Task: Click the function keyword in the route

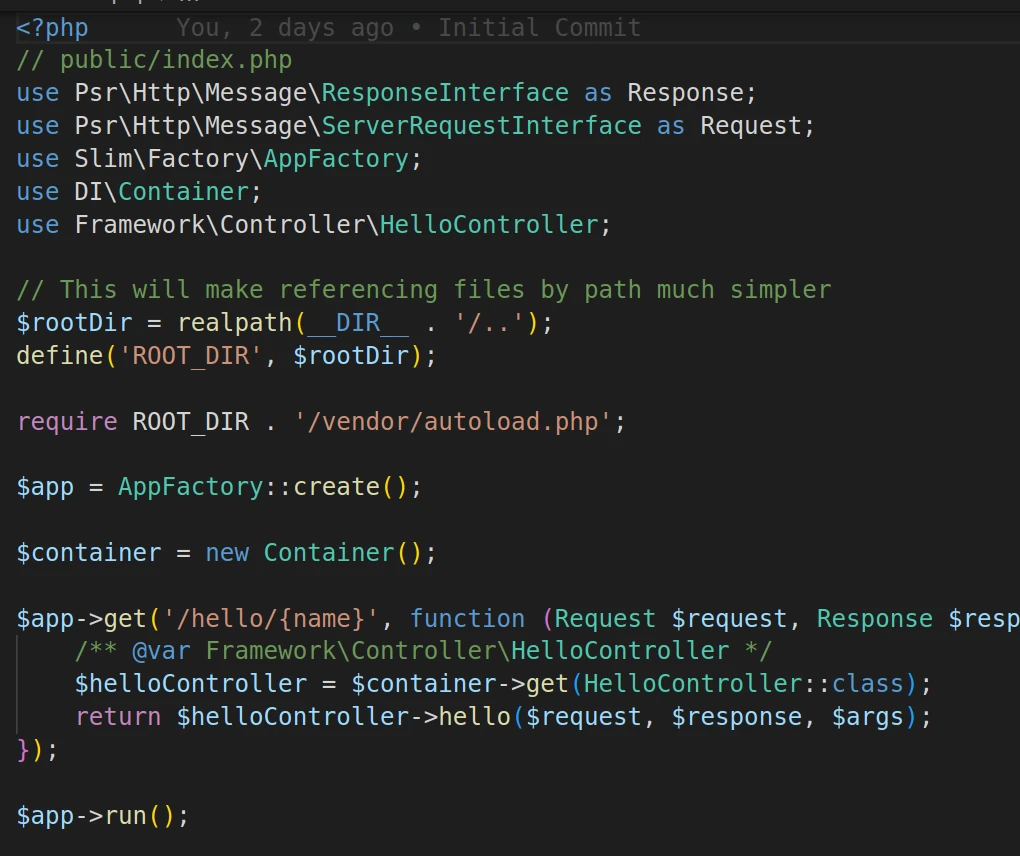Action: pyautogui.click(x=467, y=619)
